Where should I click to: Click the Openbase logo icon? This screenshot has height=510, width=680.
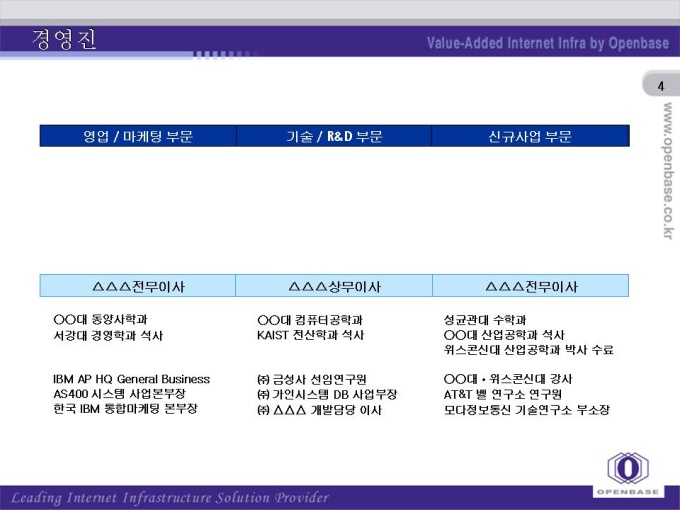pos(628,468)
